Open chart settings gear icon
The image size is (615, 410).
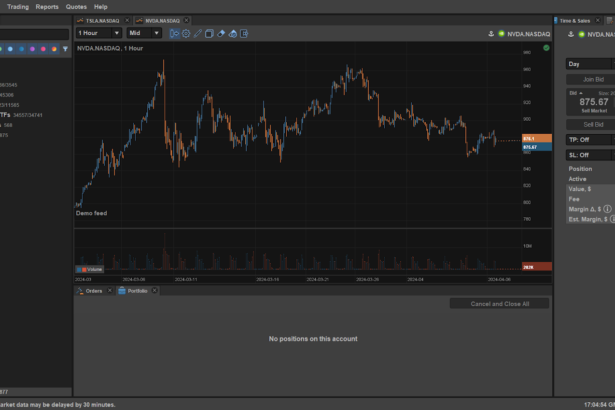[186, 33]
